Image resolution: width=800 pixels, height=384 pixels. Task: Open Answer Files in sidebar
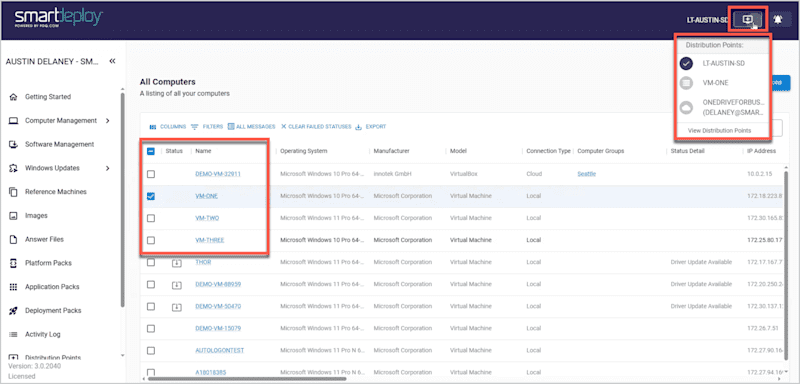click(x=44, y=239)
